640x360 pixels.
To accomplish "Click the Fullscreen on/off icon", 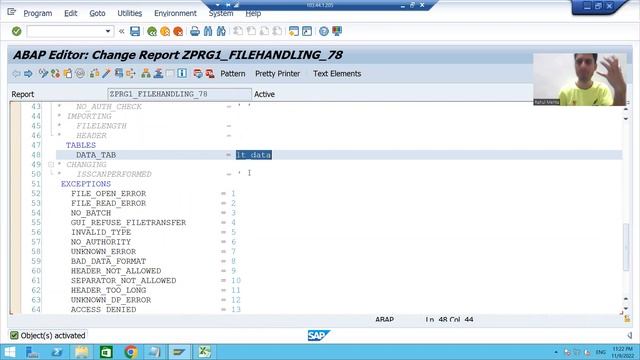I will click(x=170, y=73).
